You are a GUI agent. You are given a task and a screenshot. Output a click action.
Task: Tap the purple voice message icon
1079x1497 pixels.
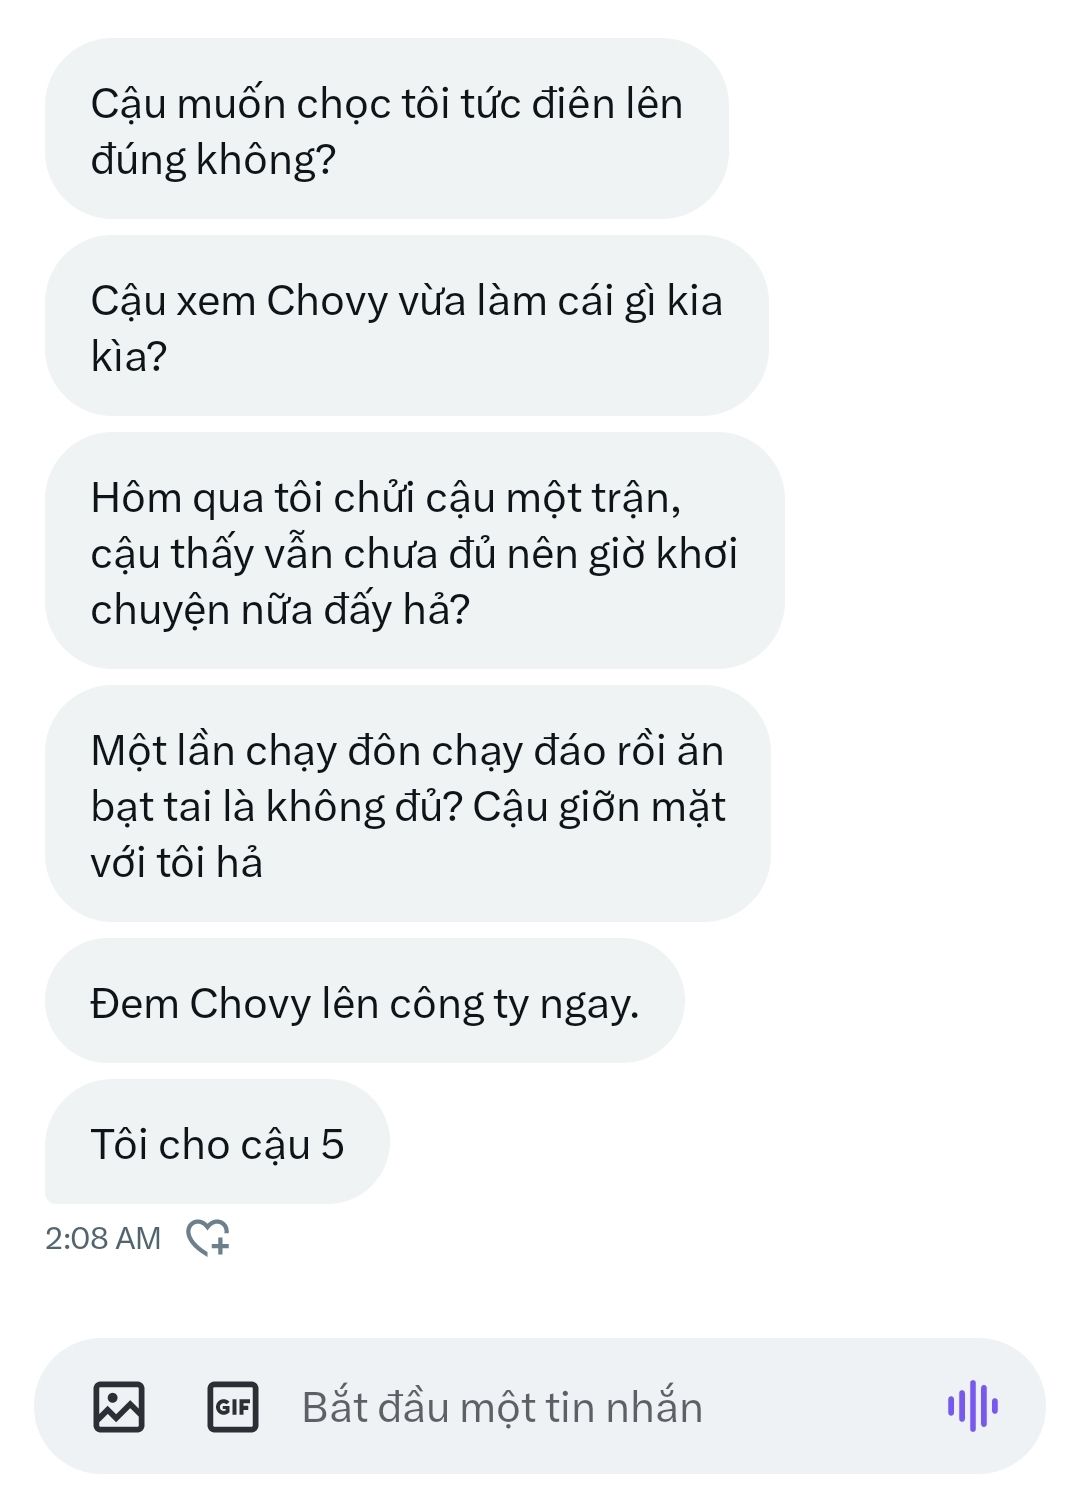[x=972, y=1407]
